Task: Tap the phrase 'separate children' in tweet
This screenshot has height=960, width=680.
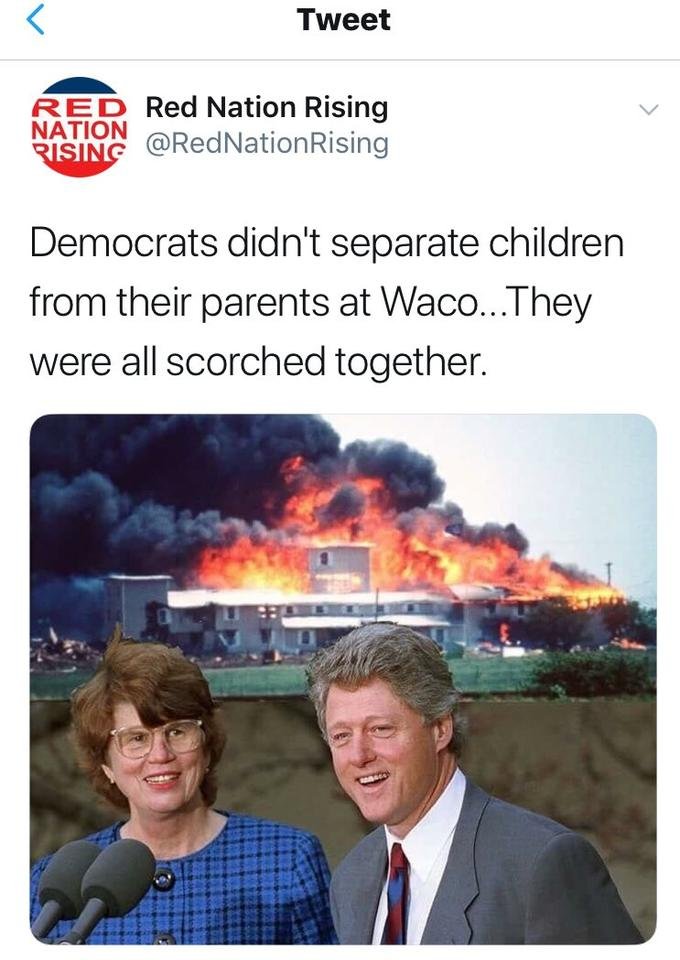Action: [477, 244]
